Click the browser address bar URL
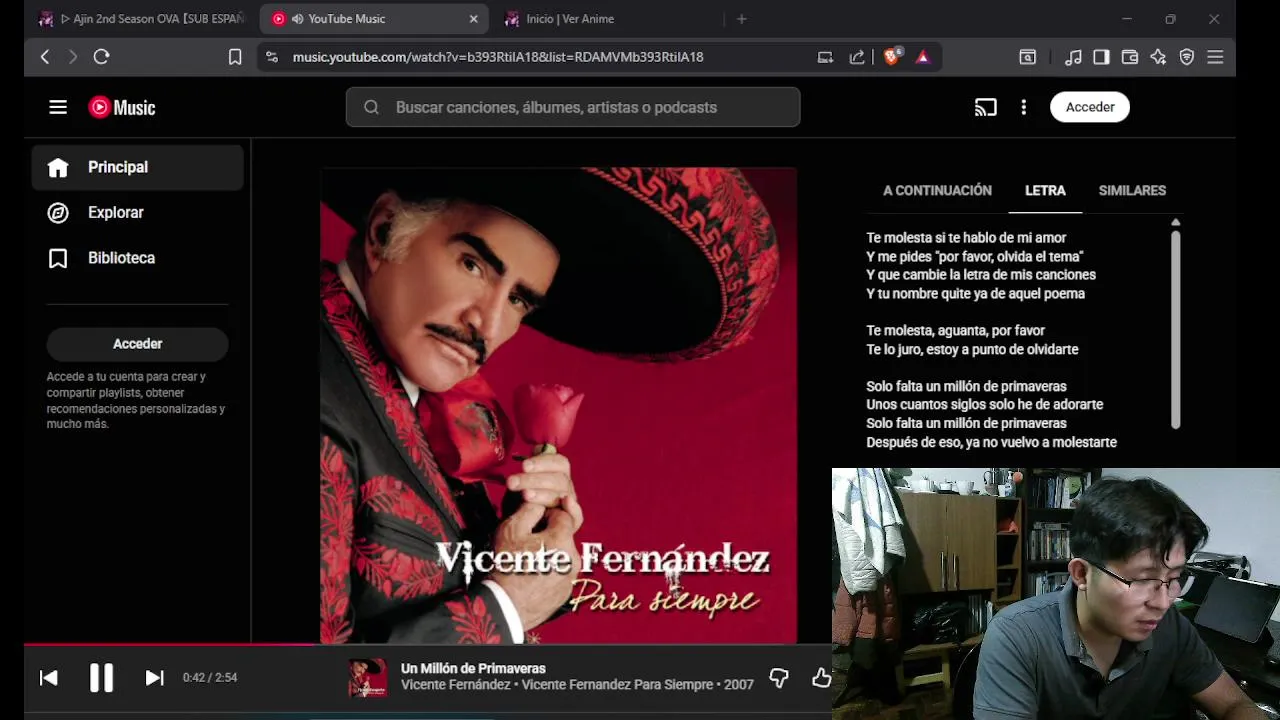Image resolution: width=1280 pixels, height=720 pixels. point(498,57)
